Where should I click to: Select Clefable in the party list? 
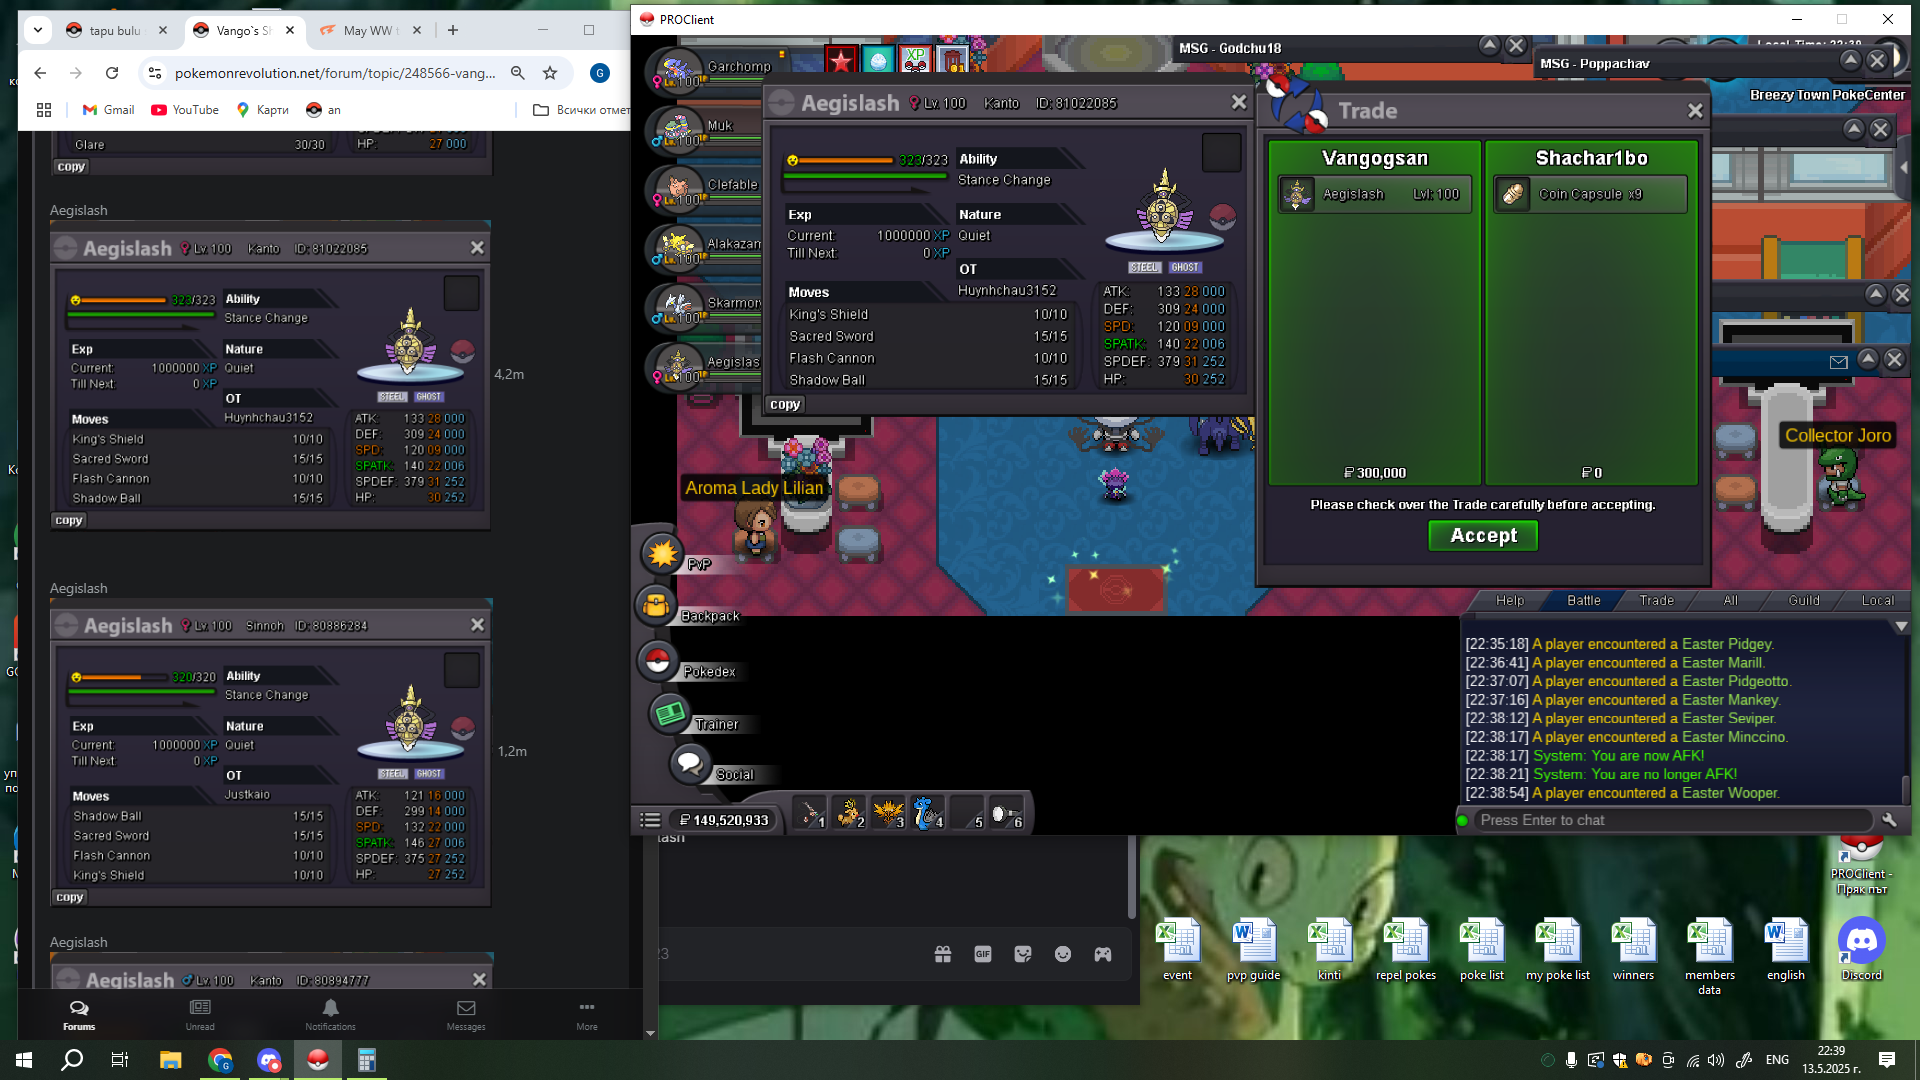point(706,188)
